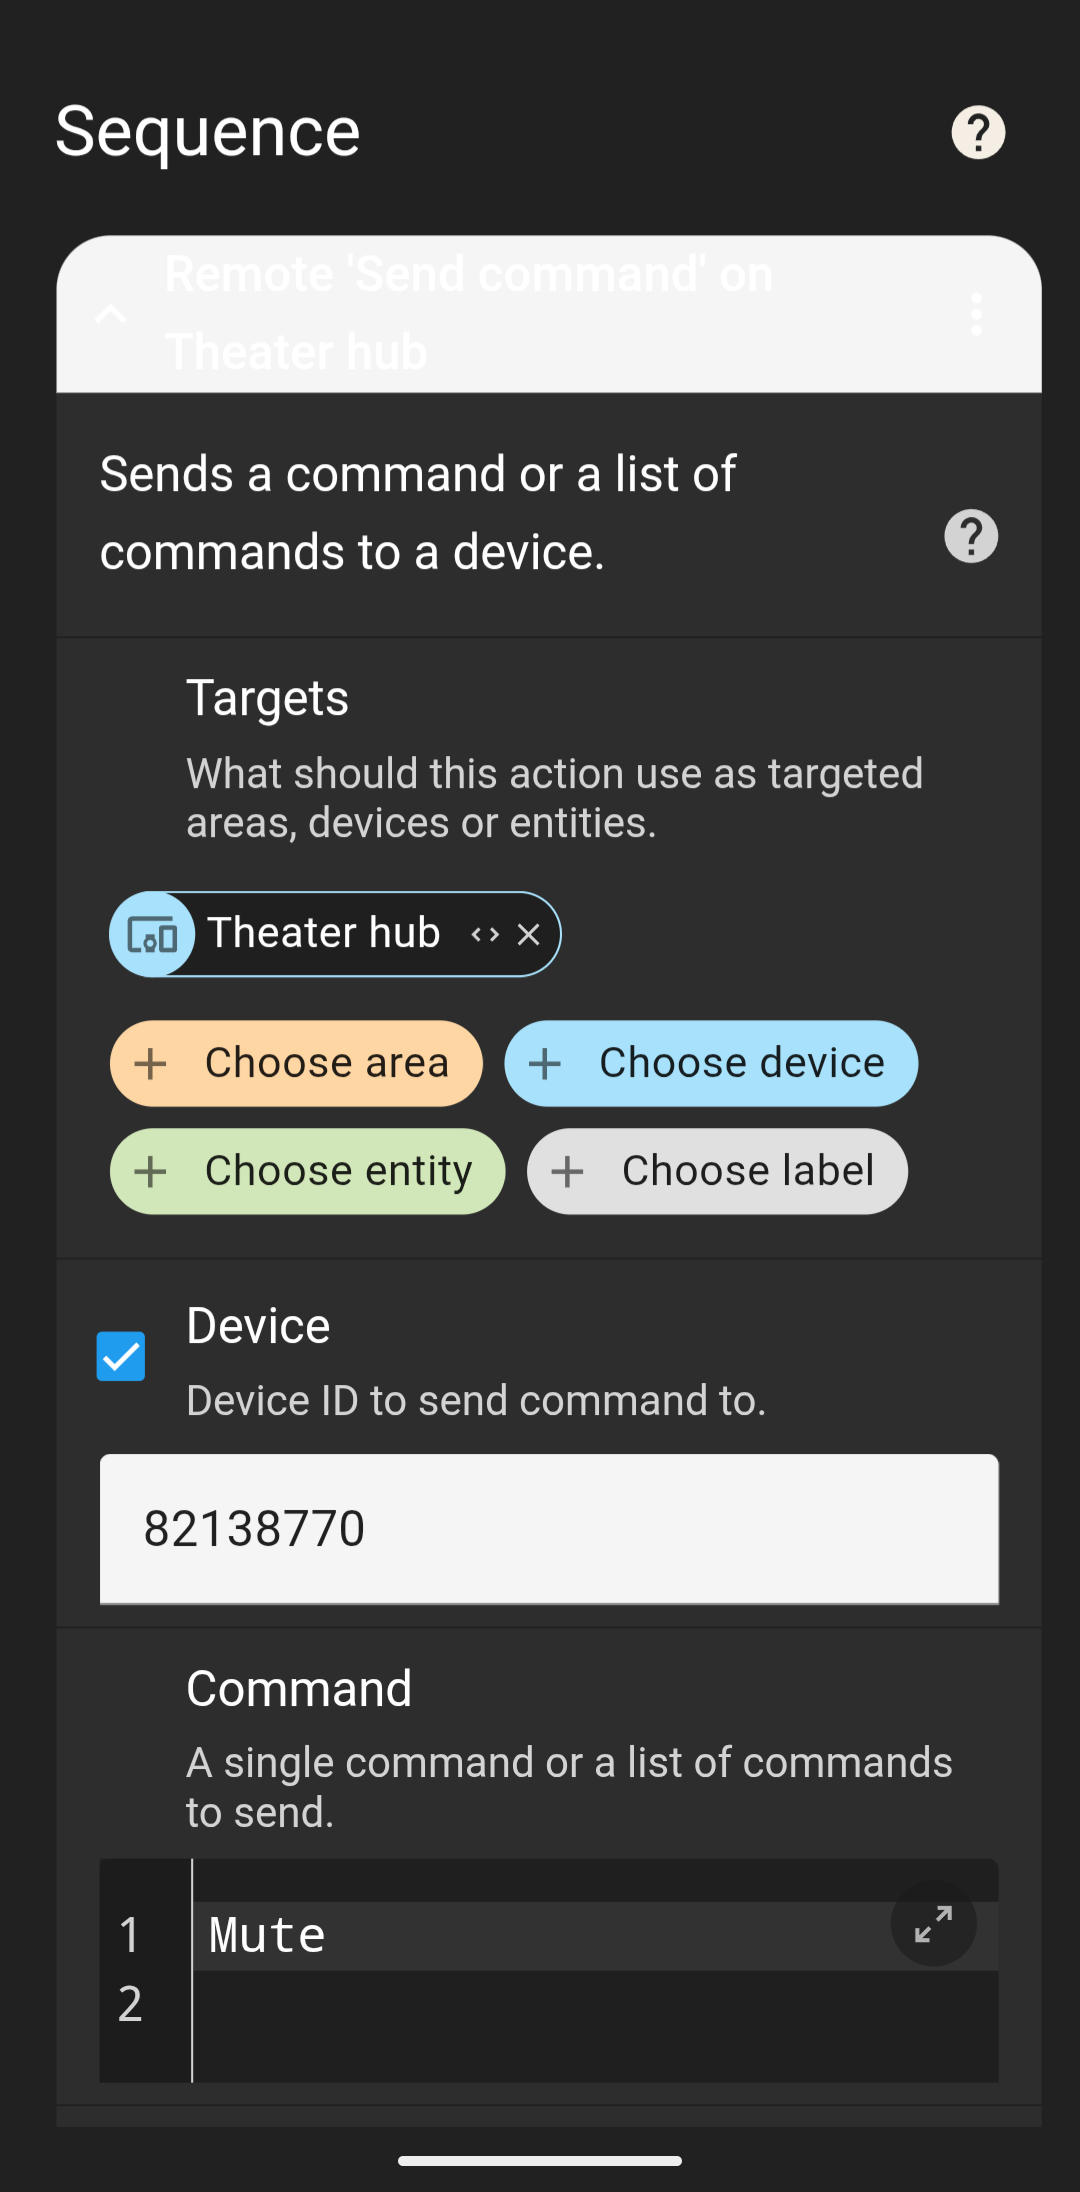Expand Theater hub target into entities
The width and height of the screenshot is (1080, 2192).
(x=485, y=934)
